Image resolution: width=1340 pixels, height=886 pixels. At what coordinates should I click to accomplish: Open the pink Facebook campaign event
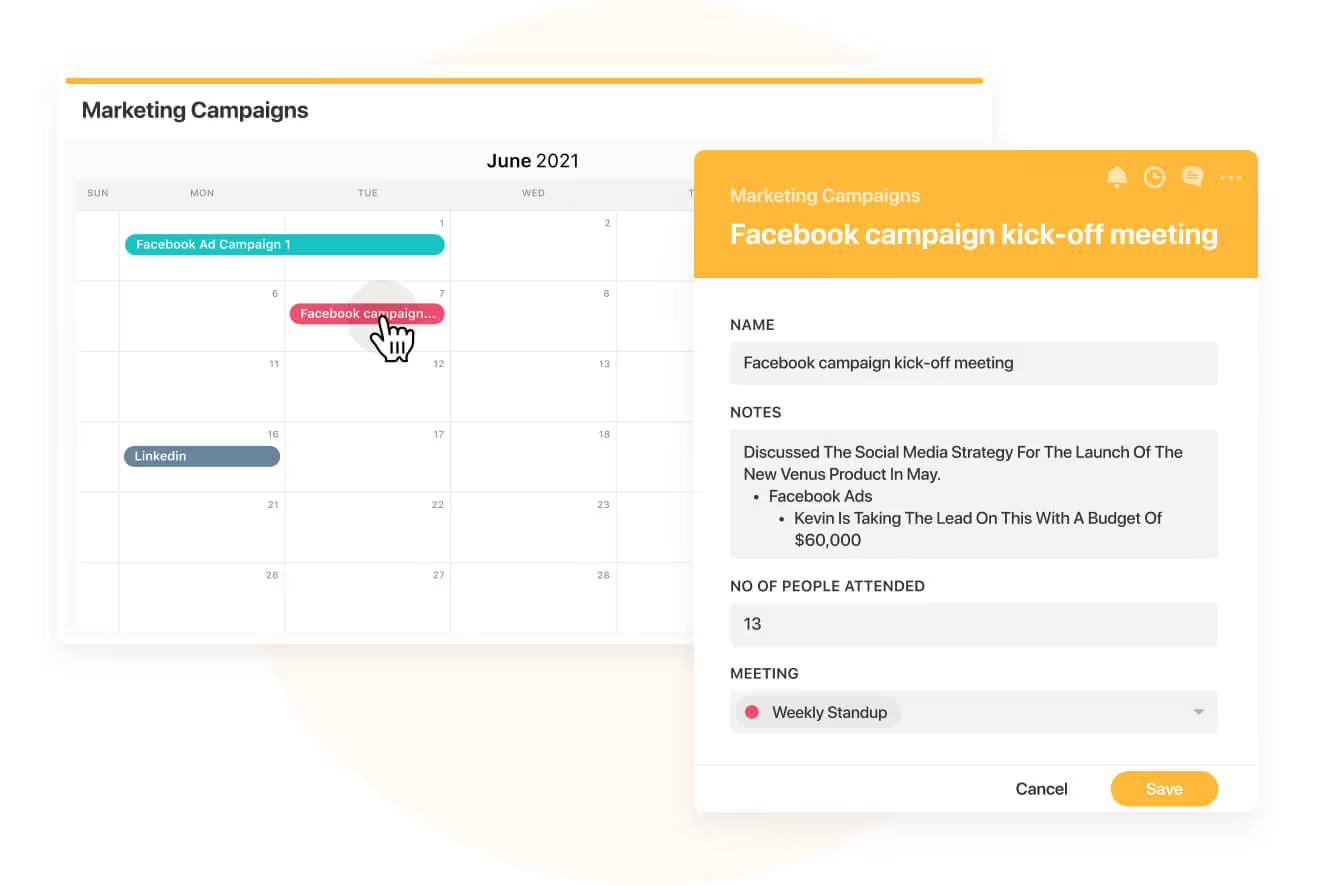(367, 314)
